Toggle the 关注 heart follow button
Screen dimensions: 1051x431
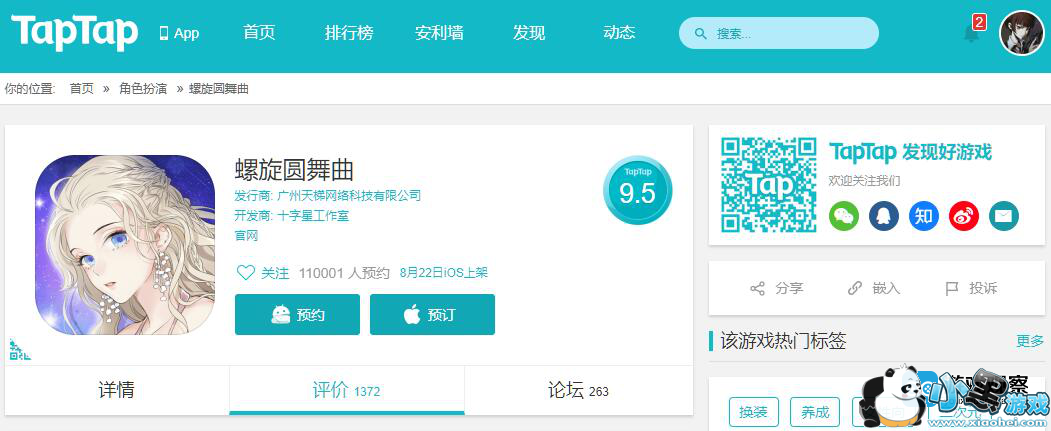pyautogui.click(x=263, y=273)
